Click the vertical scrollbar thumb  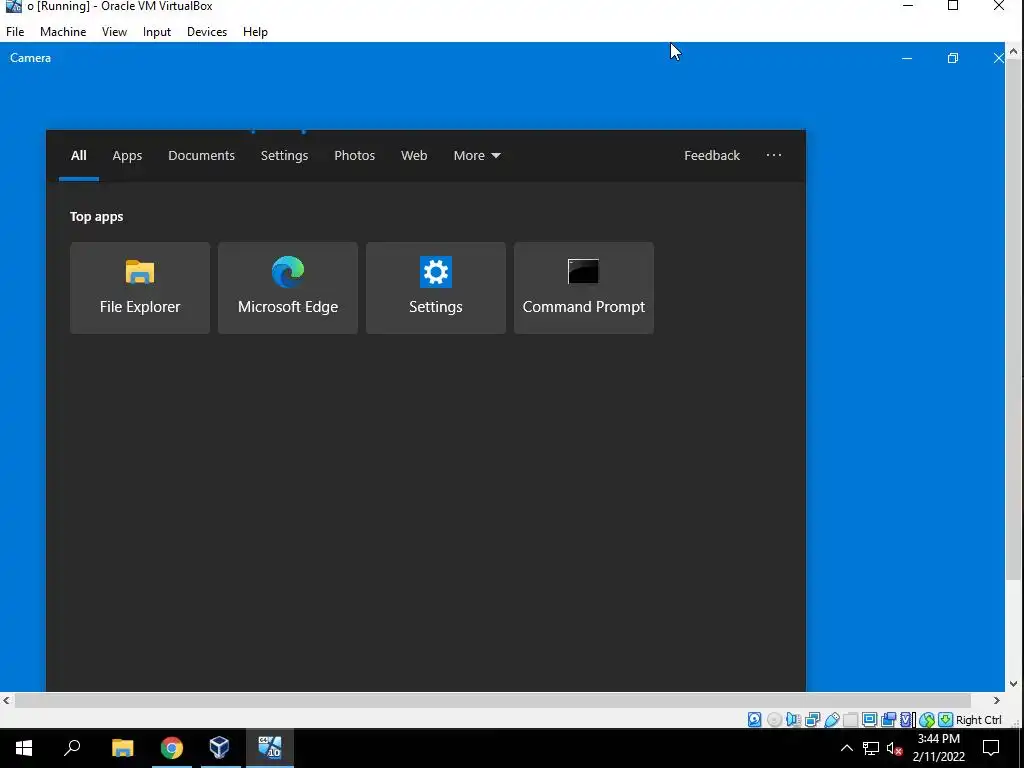[x=1014, y=319]
